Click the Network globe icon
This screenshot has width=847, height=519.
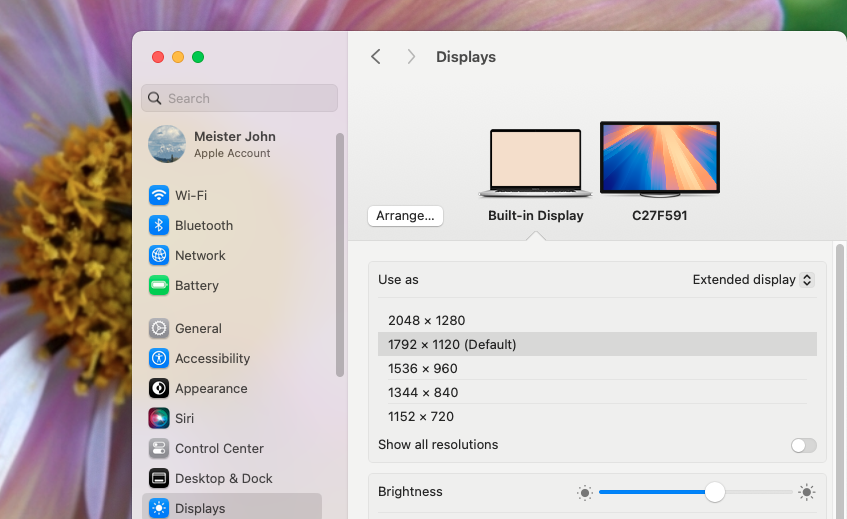point(159,255)
